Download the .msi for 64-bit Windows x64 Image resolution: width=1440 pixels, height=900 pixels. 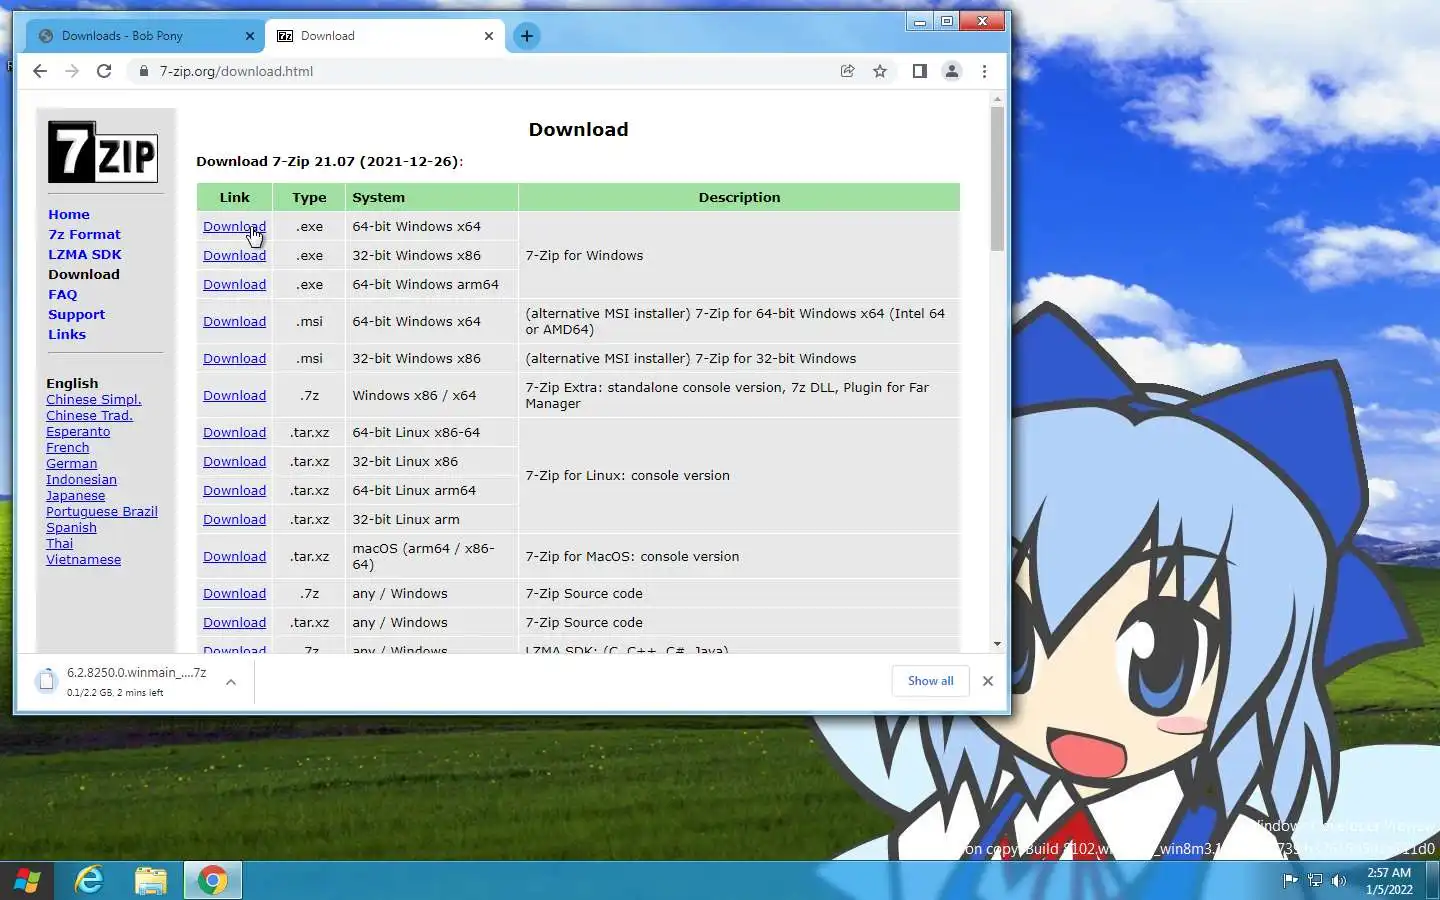234,321
